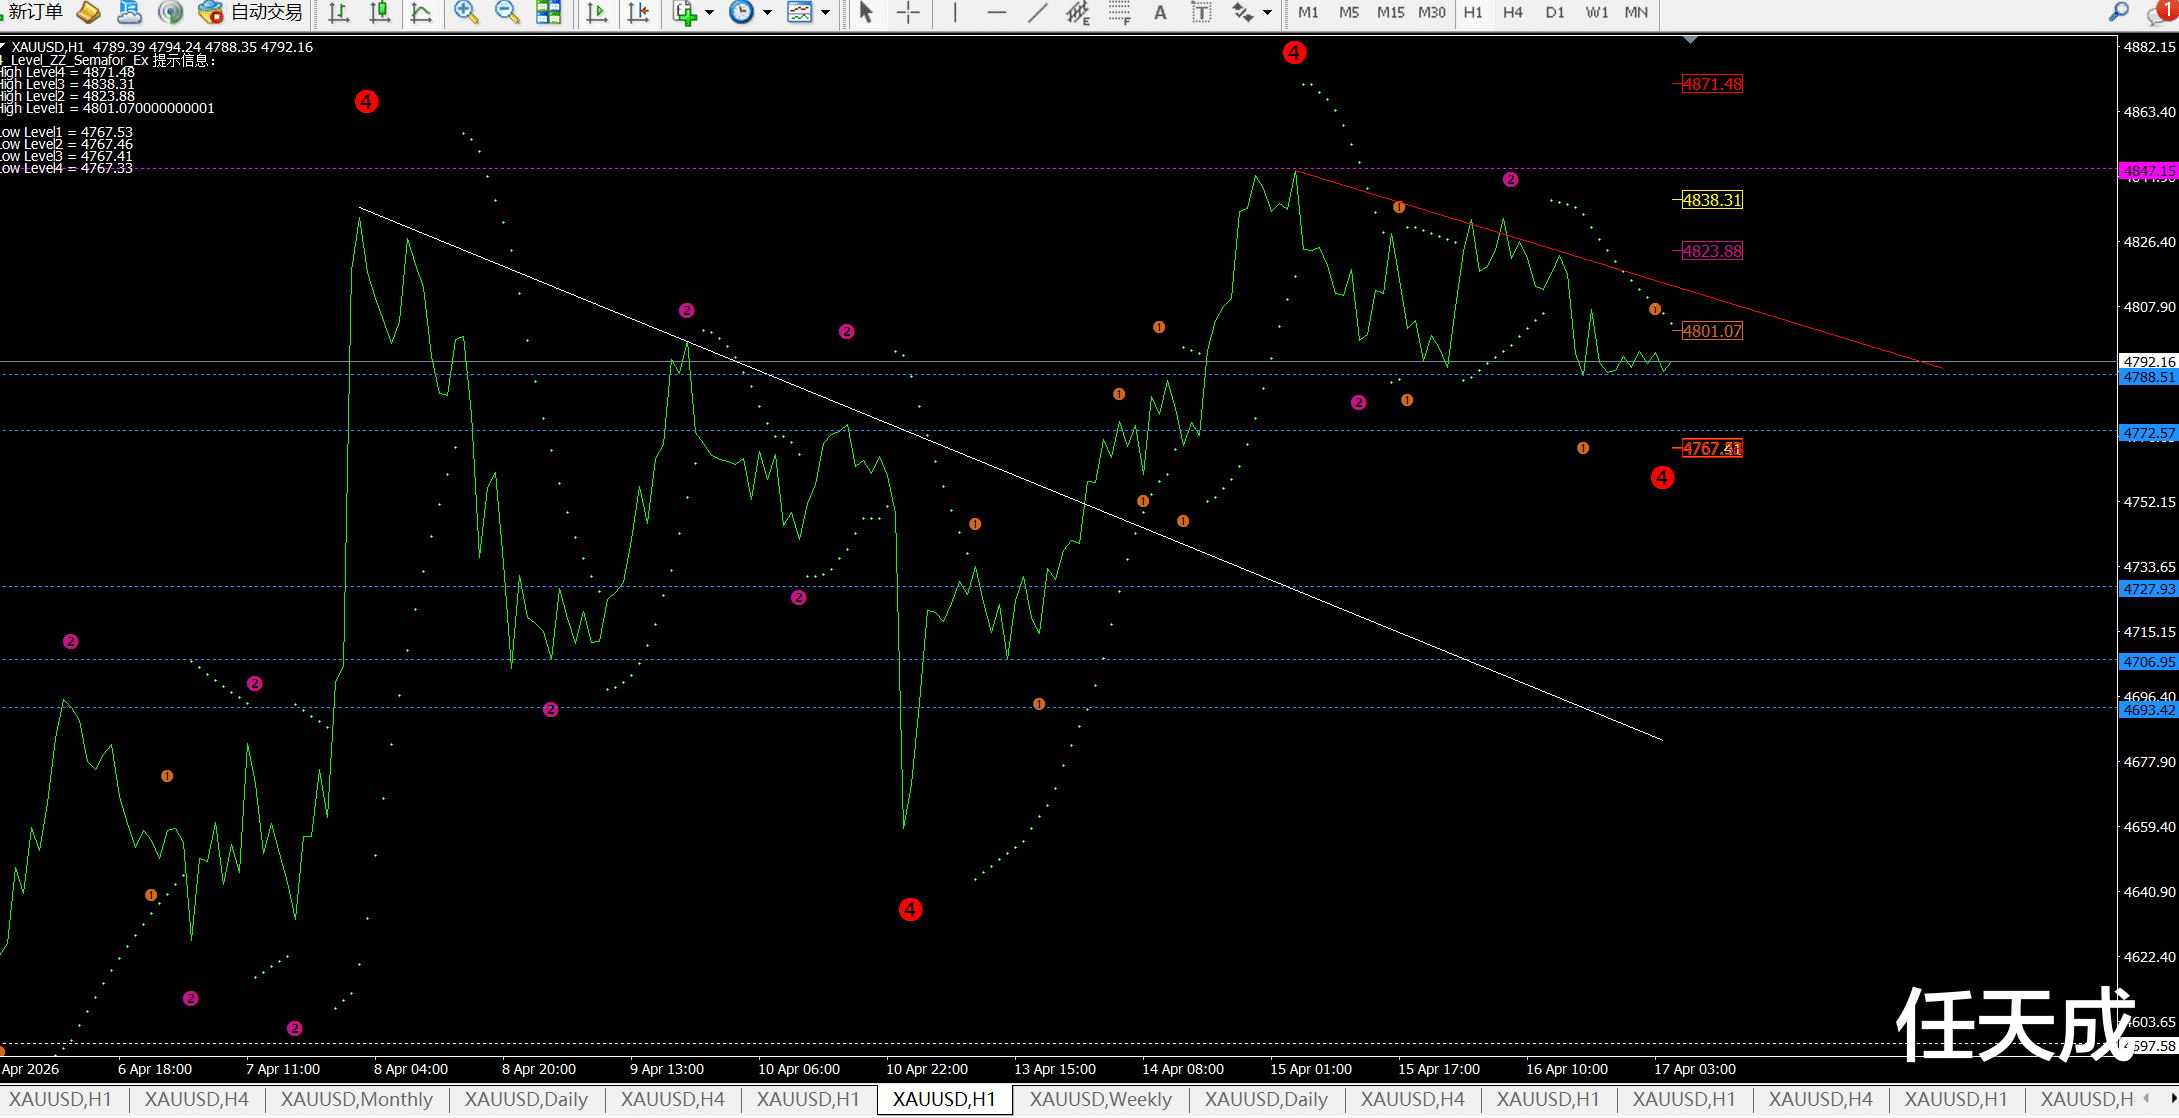Screen dimensions: 2179x1118
Task: Switch to the XAUUSD,Weekly chart tab
Action: [1100, 1099]
